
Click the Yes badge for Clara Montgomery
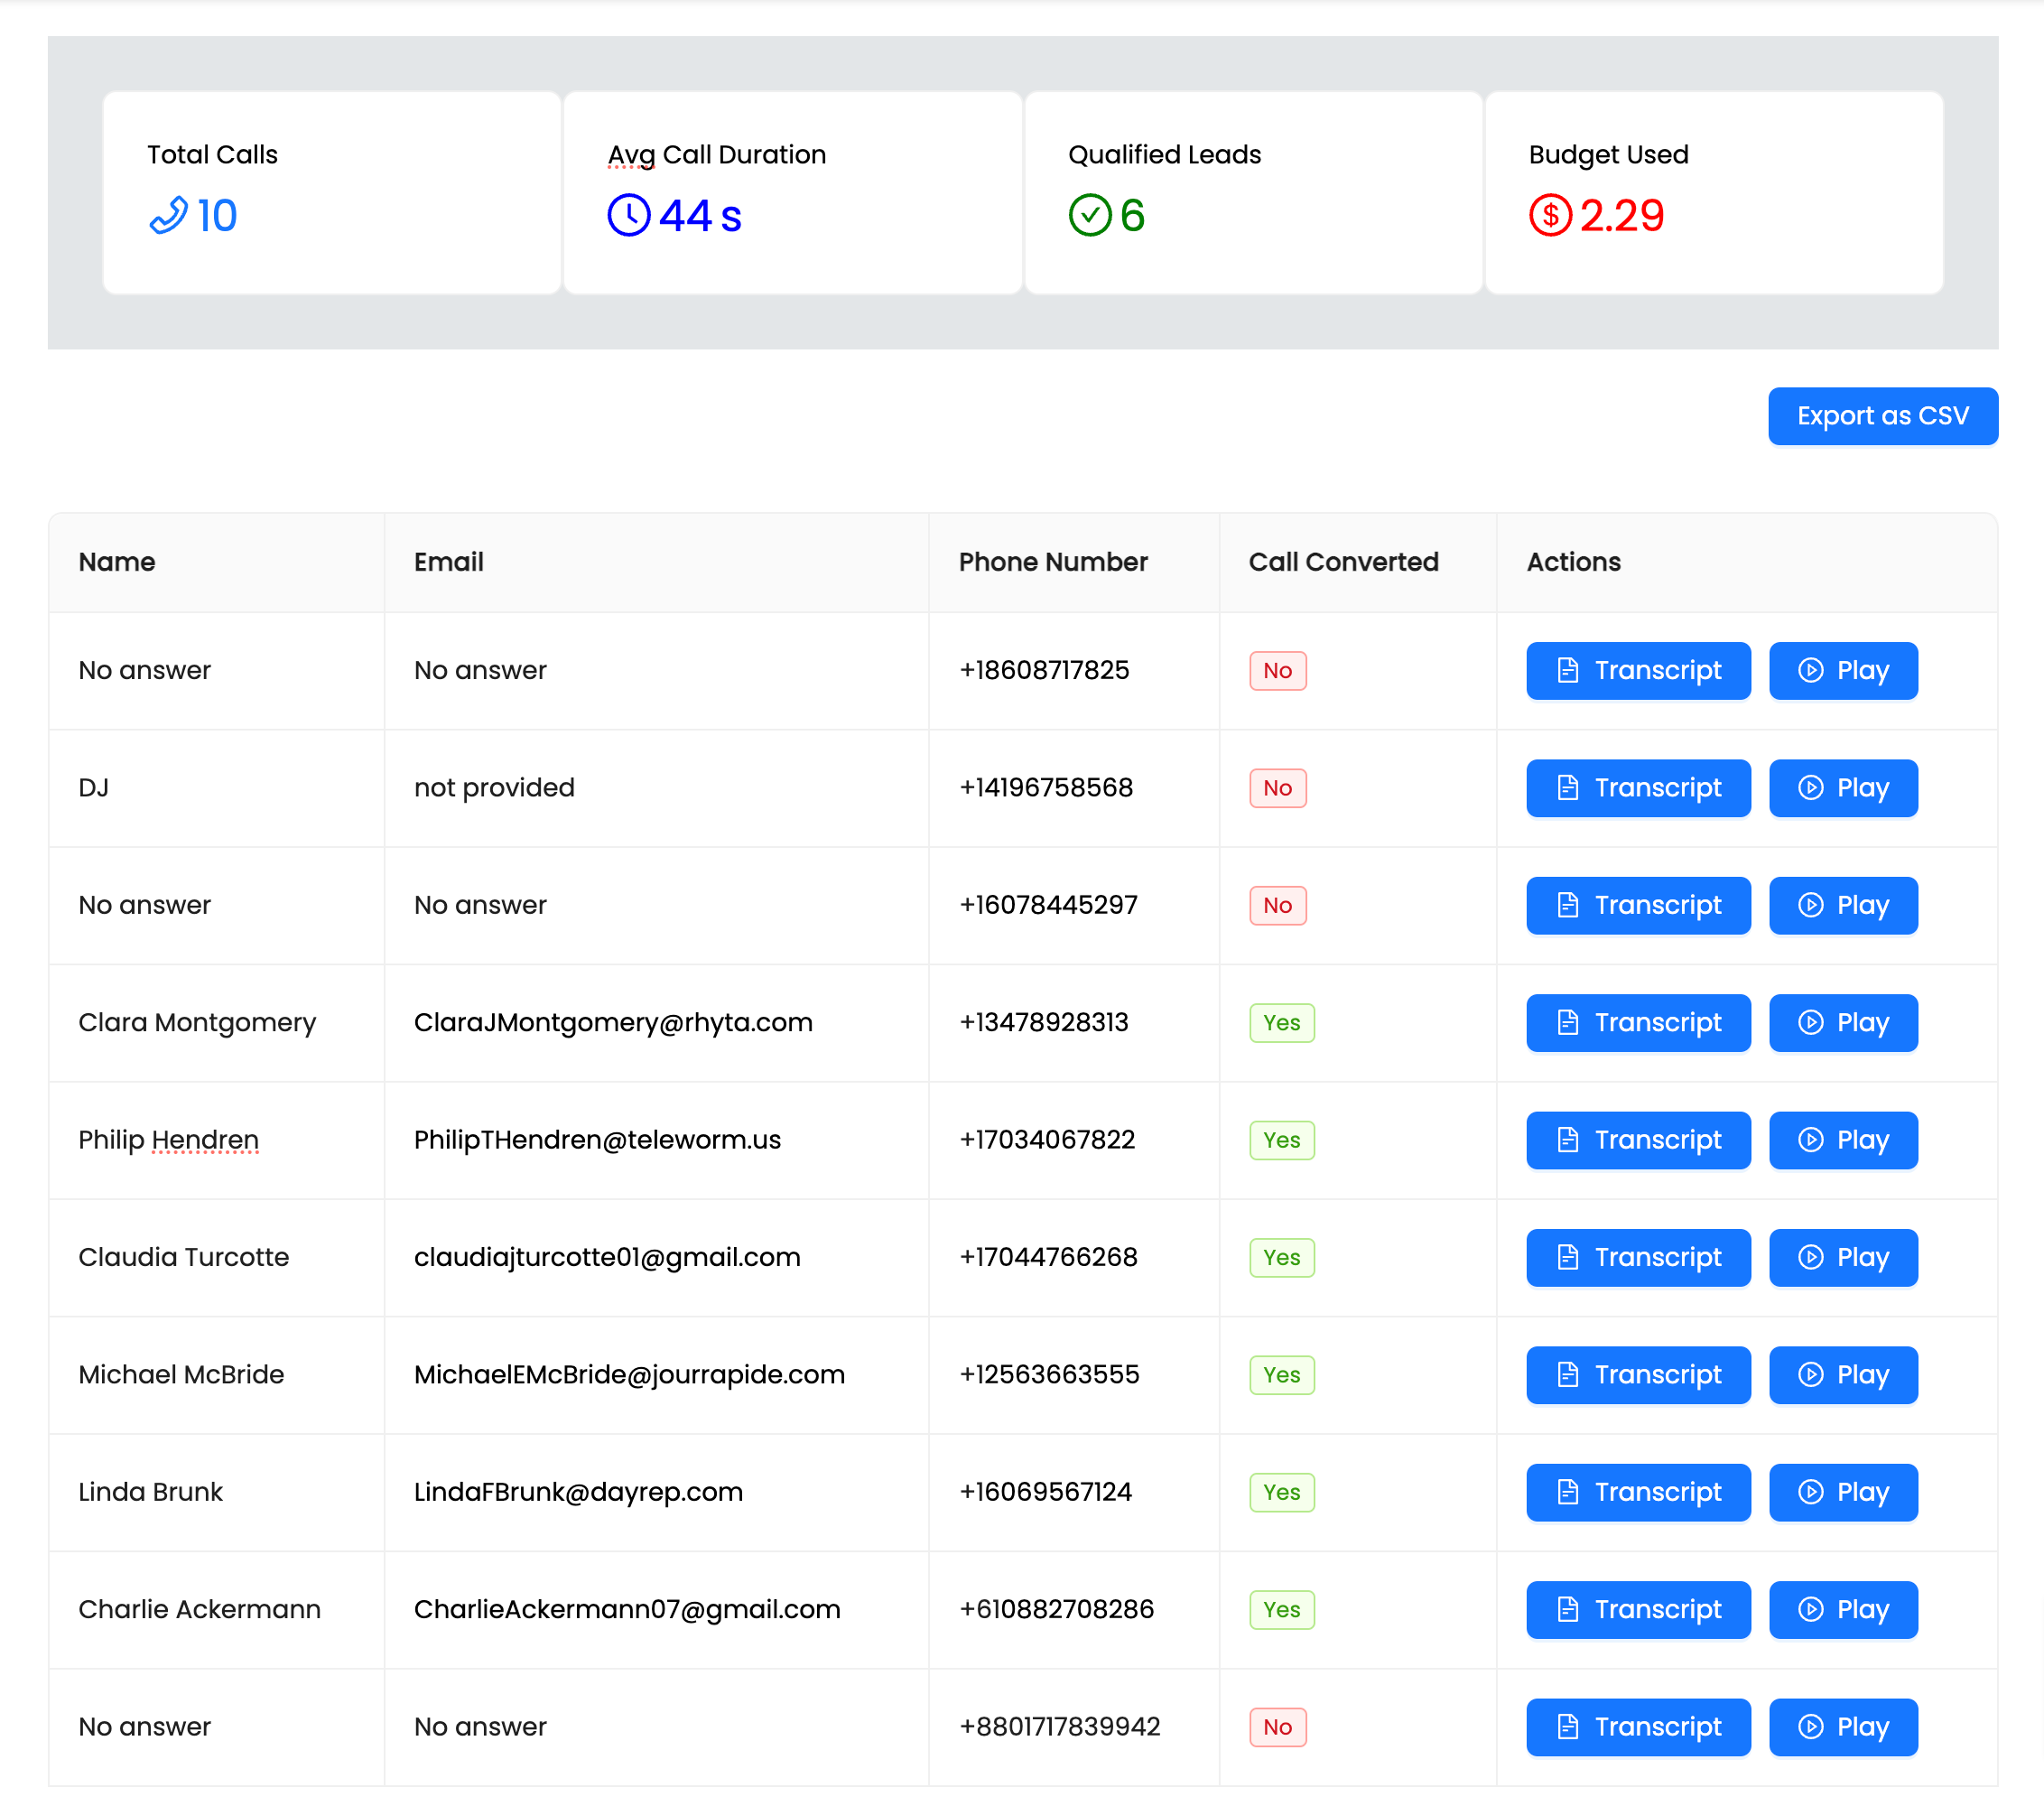pos(1281,1023)
